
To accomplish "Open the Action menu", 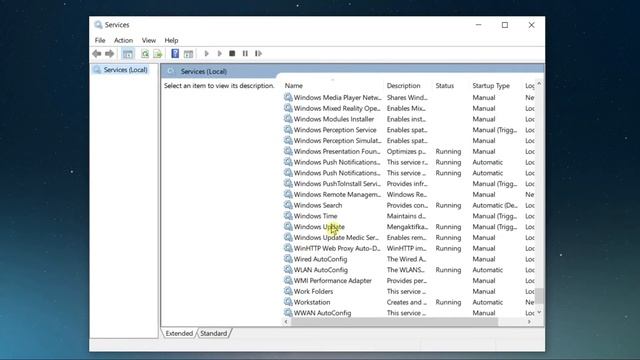I will coord(123,40).
